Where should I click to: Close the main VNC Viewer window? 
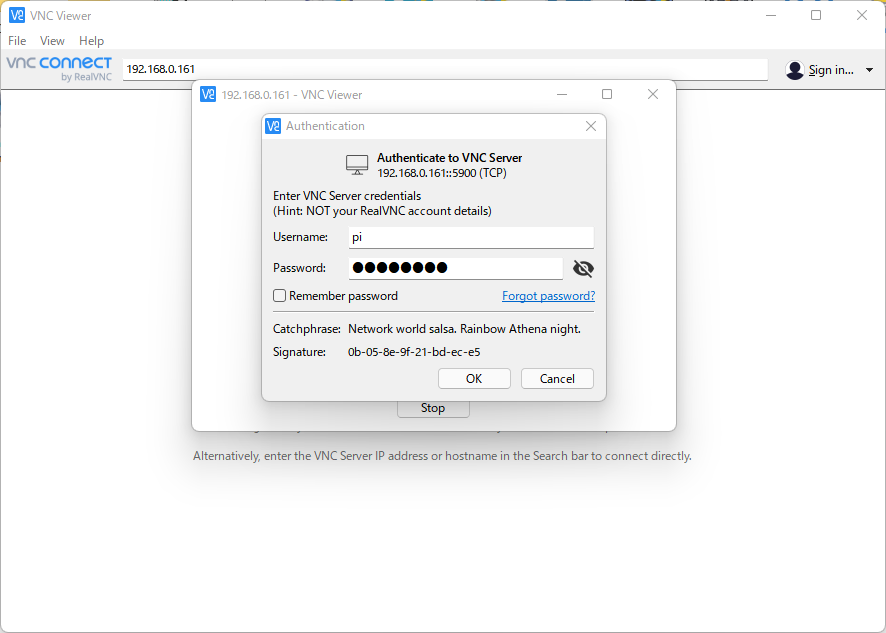pos(862,15)
